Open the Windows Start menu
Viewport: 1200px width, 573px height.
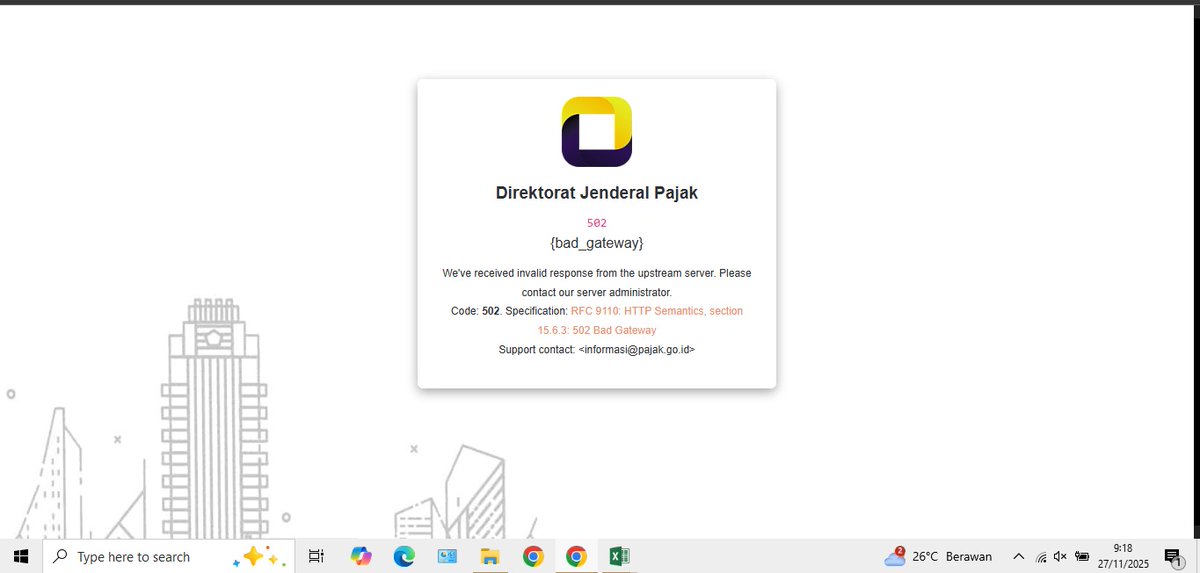(x=20, y=556)
